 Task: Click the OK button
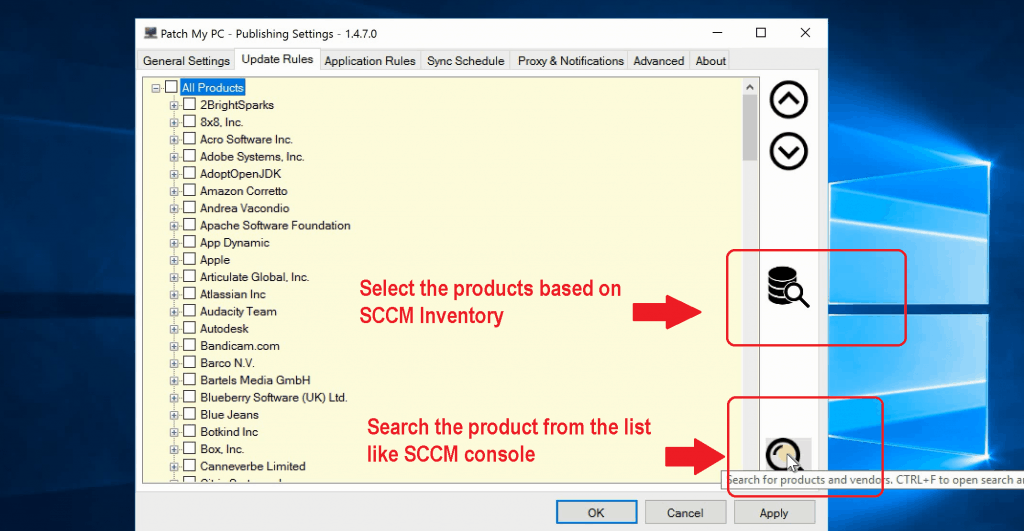pyautogui.click(x=596, y=513)
